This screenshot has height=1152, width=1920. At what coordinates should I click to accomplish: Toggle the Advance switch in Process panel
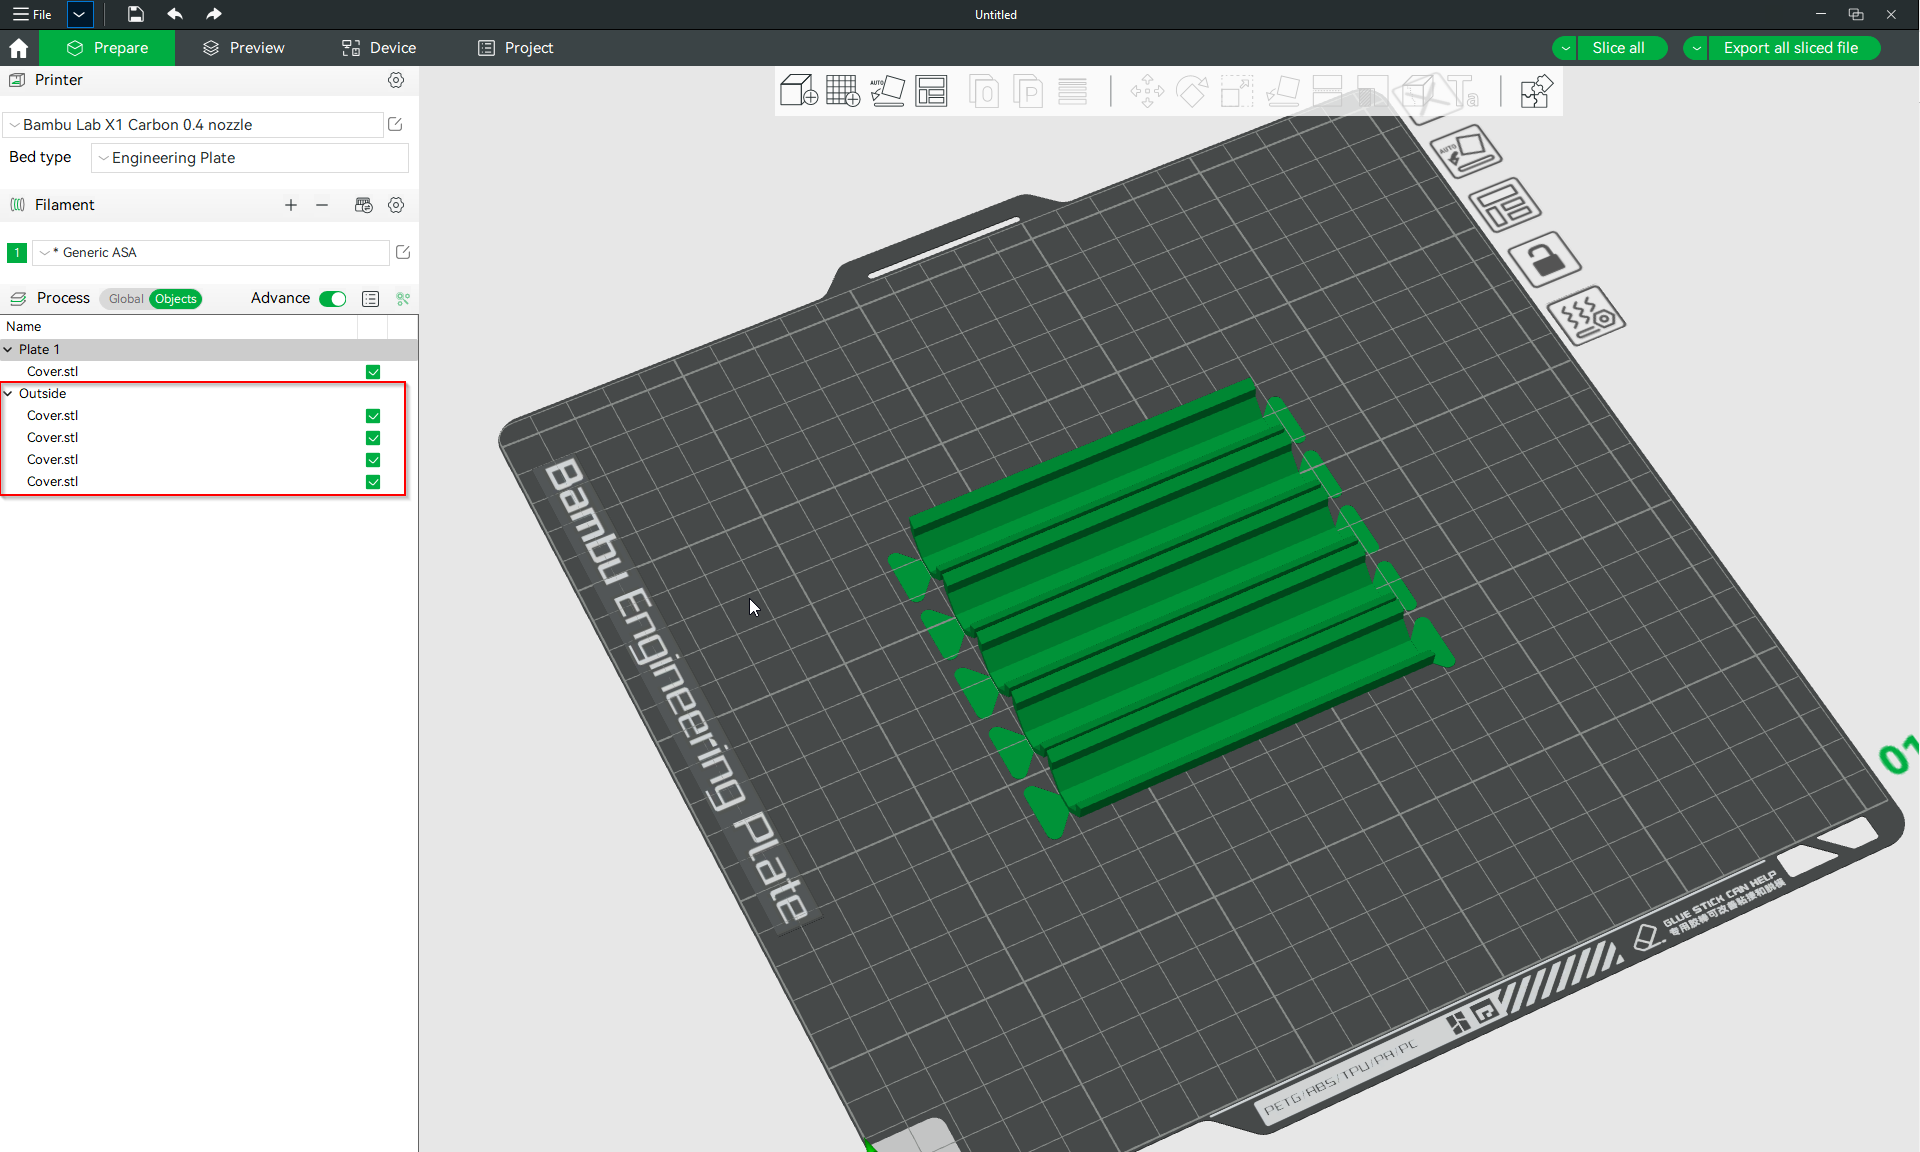pyautogui.click(x=331, y=298)
